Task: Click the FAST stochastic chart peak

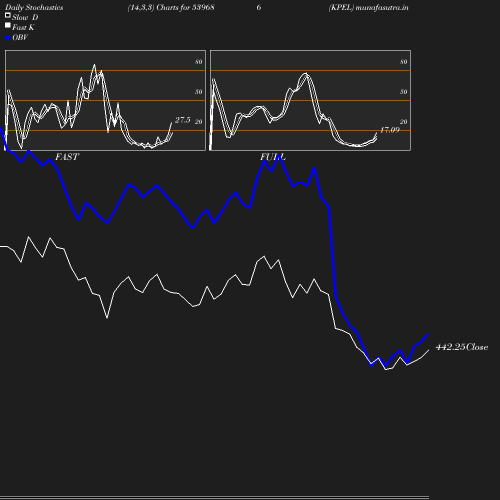Action: tap(94, 65)
